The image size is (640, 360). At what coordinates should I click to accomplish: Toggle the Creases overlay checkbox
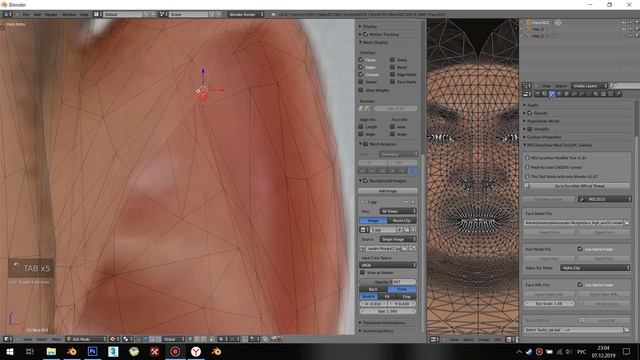[x=361, y=74]
